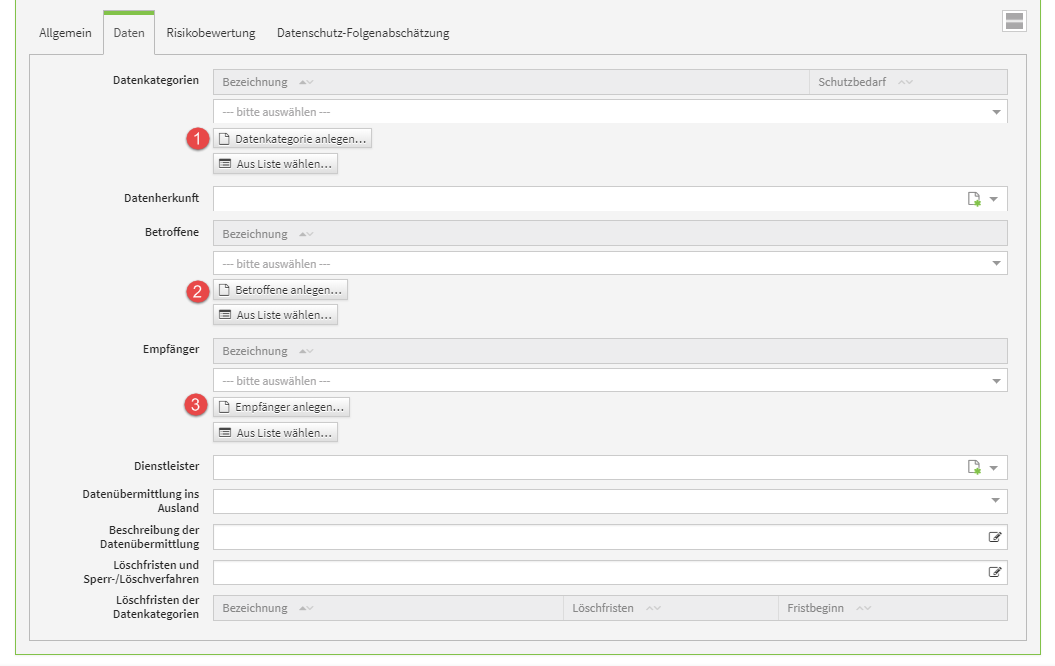The image size is (1055, 666).
Task: Click the 'Betroffene anlegen...' button
Action: [280, 290]
